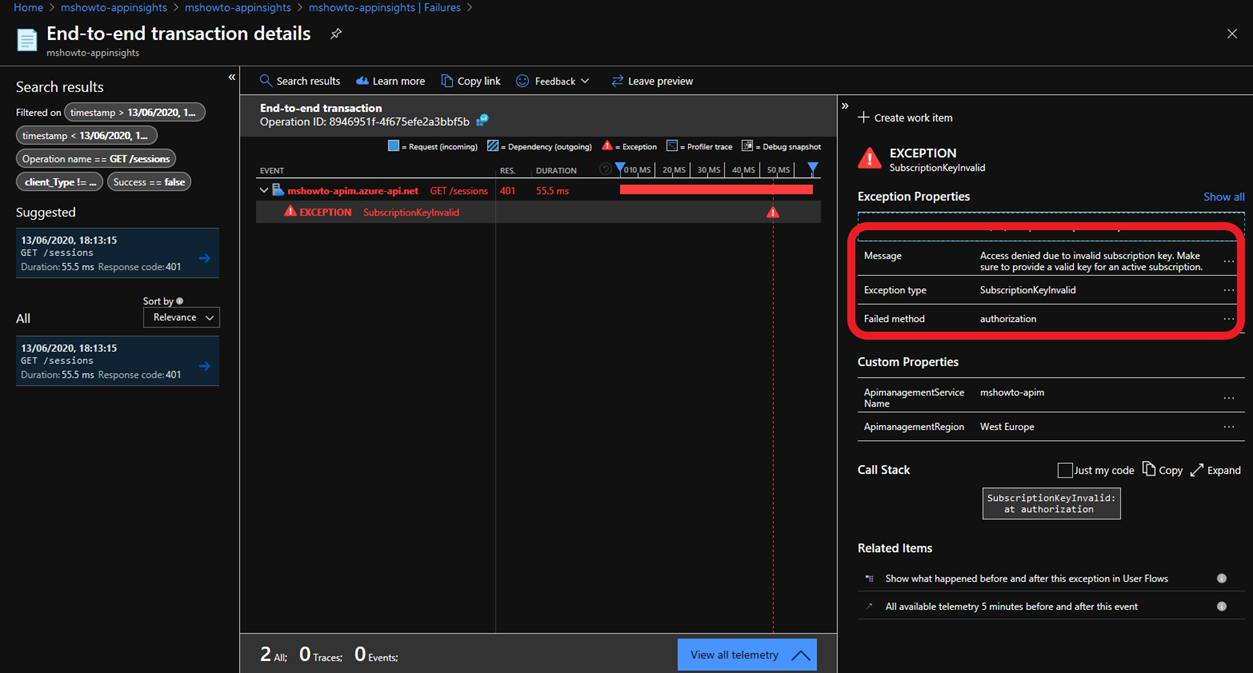This screenshot has height=673, width=1253.
Task: Click the DURATION column header
Action: [x=556, y=171]
